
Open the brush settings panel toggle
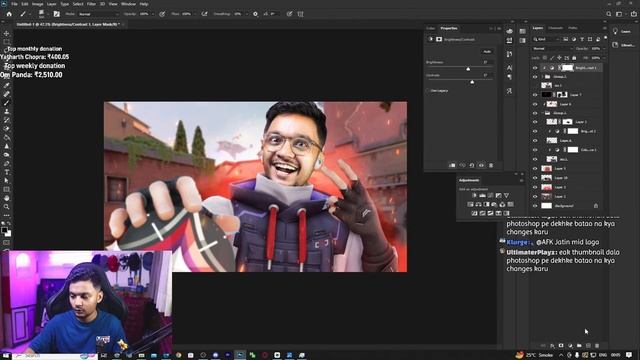point(56,14)
